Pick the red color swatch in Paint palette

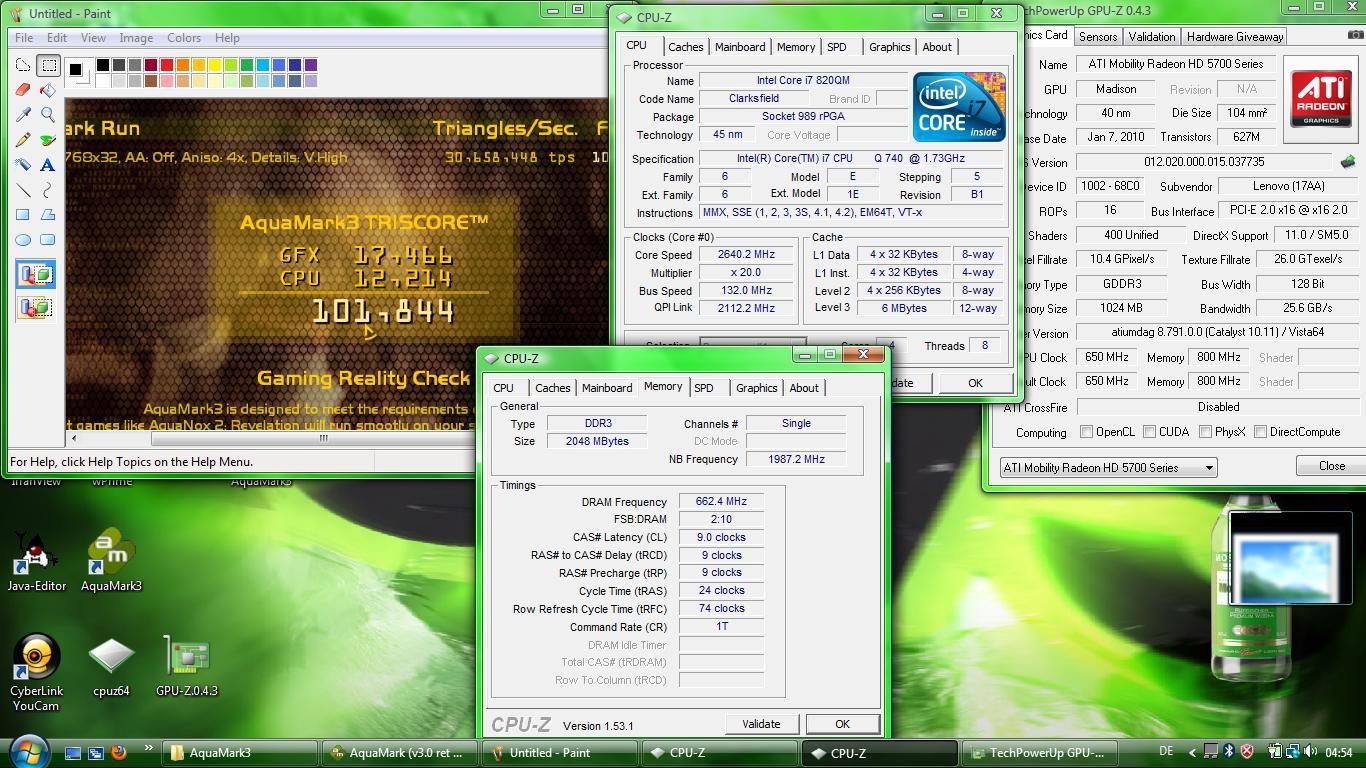point(167,65)
